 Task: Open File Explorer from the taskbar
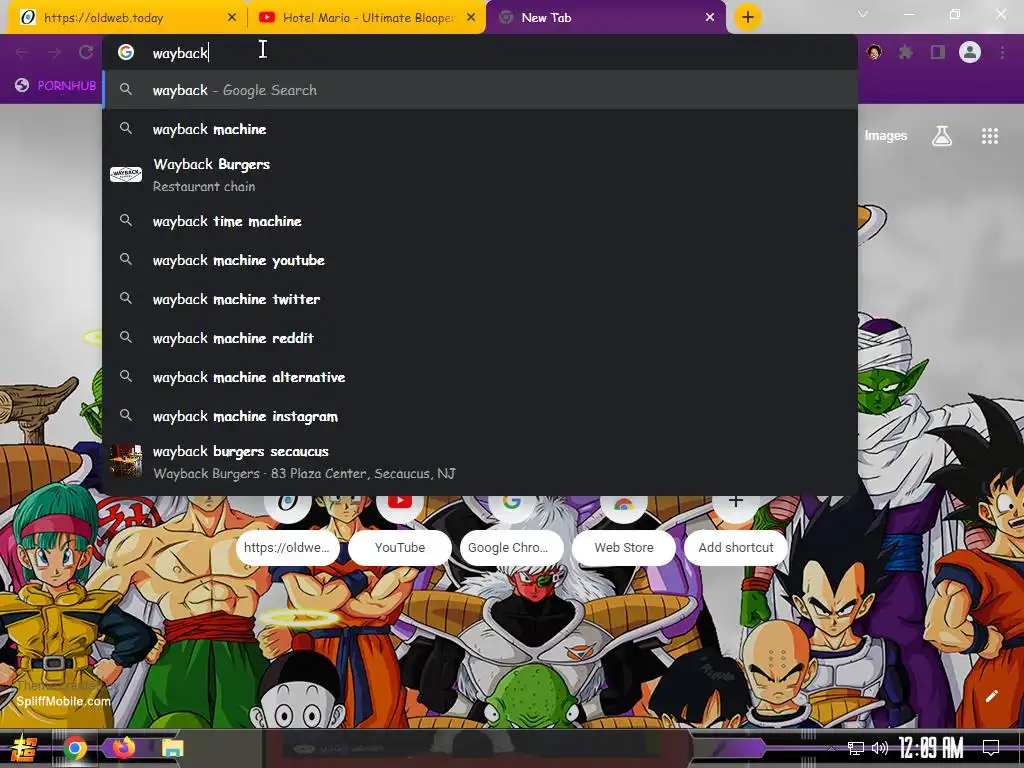pos(173,748)
